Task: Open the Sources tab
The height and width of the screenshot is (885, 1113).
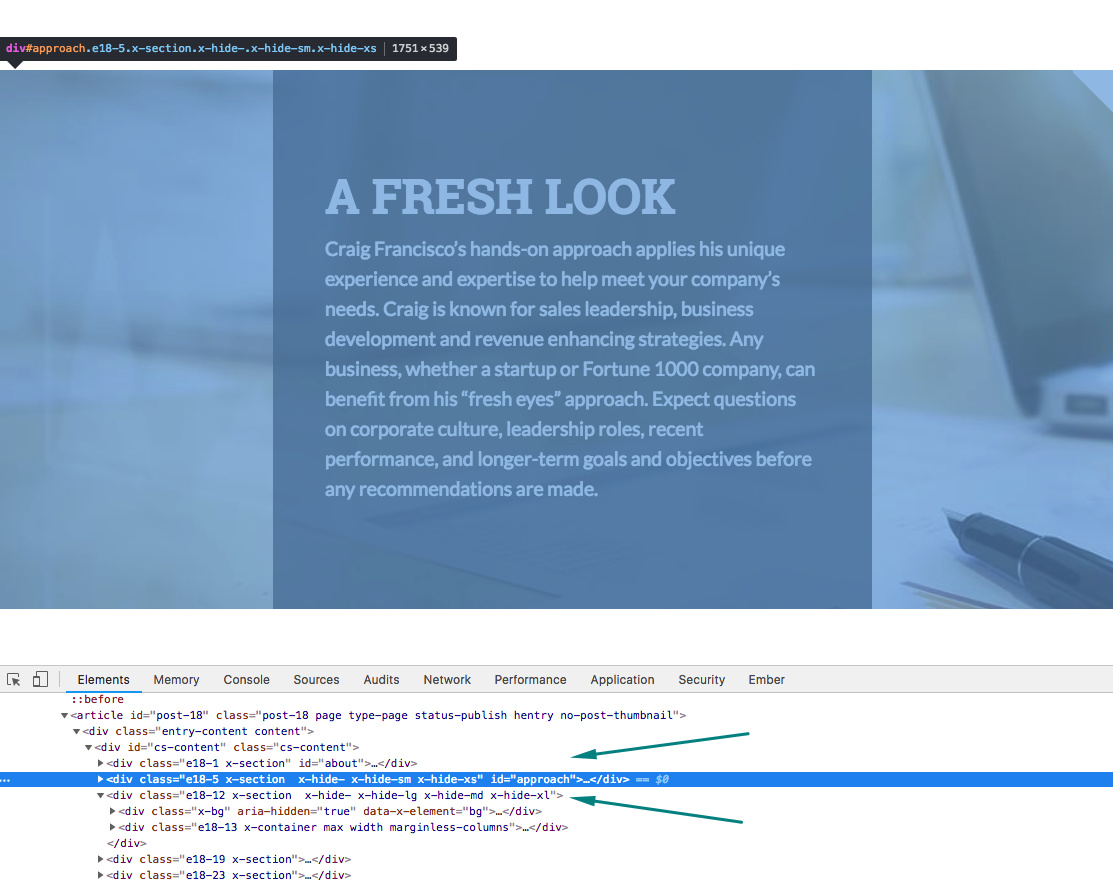Action: coord(316,679)
